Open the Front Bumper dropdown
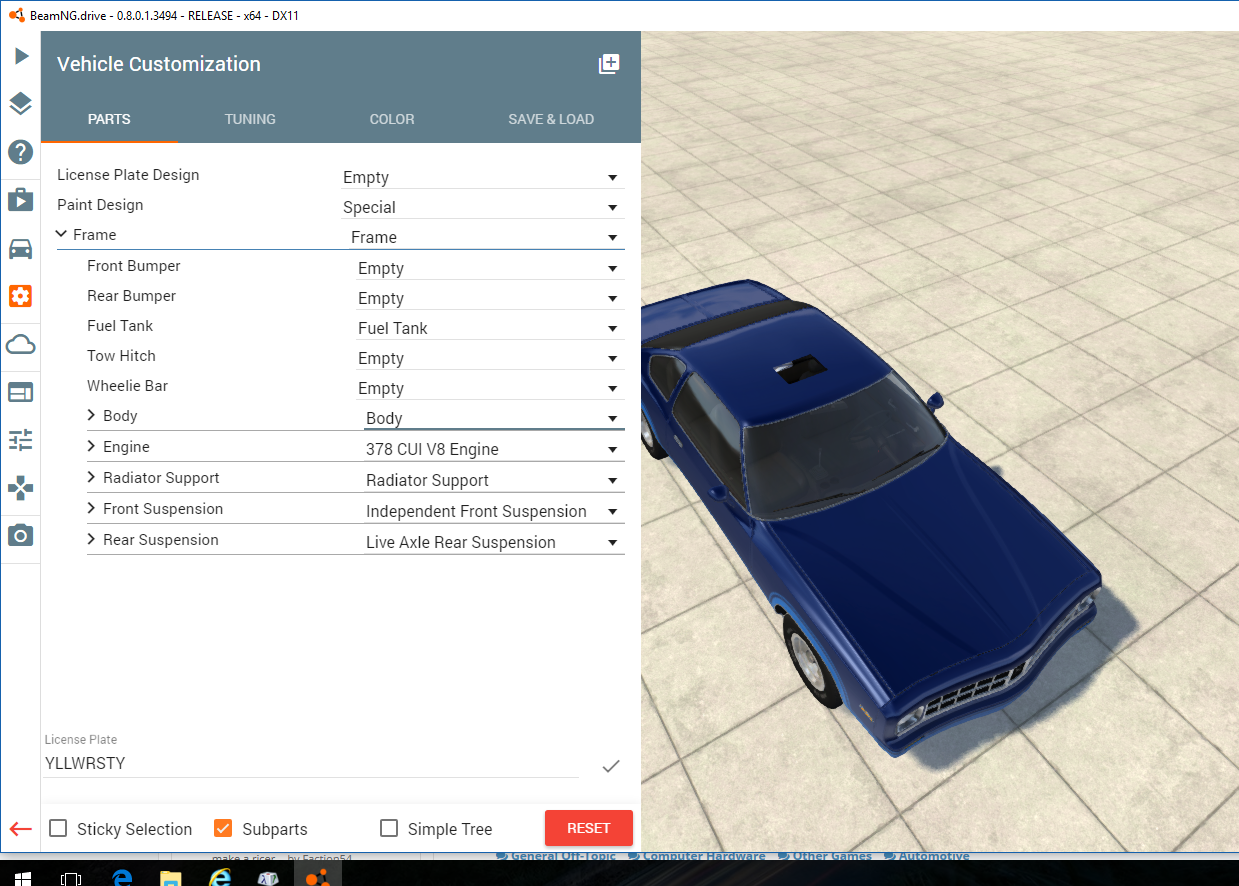Image resolution: width=1239 pixels, height=886 pixels. pyautogui.click(x=490, y=268)
